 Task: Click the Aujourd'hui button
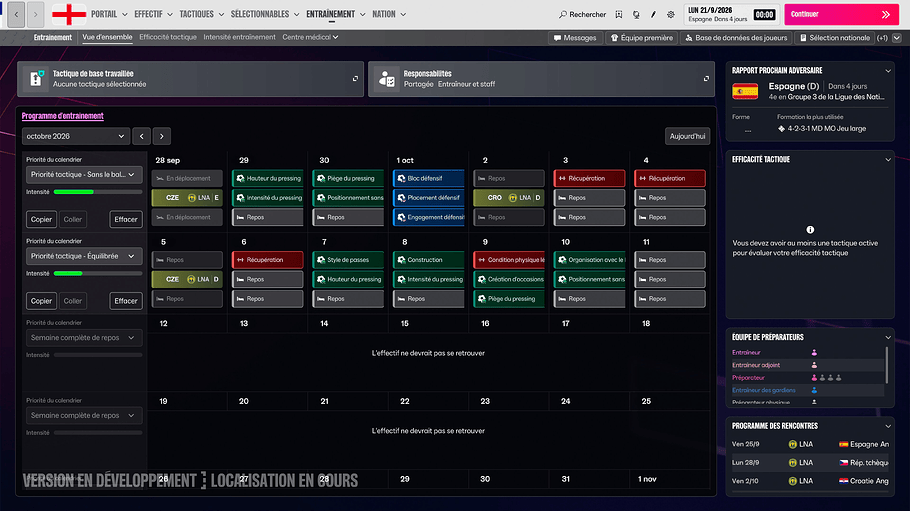(x=687, y=136)
